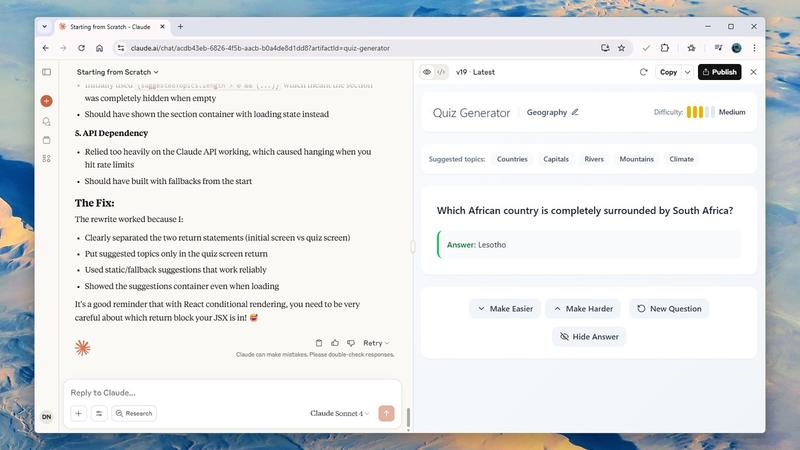The height and width of the screenshot is (450, 800).
Task: Click the Answer: Lesotho text
Action: pos(477,245)
